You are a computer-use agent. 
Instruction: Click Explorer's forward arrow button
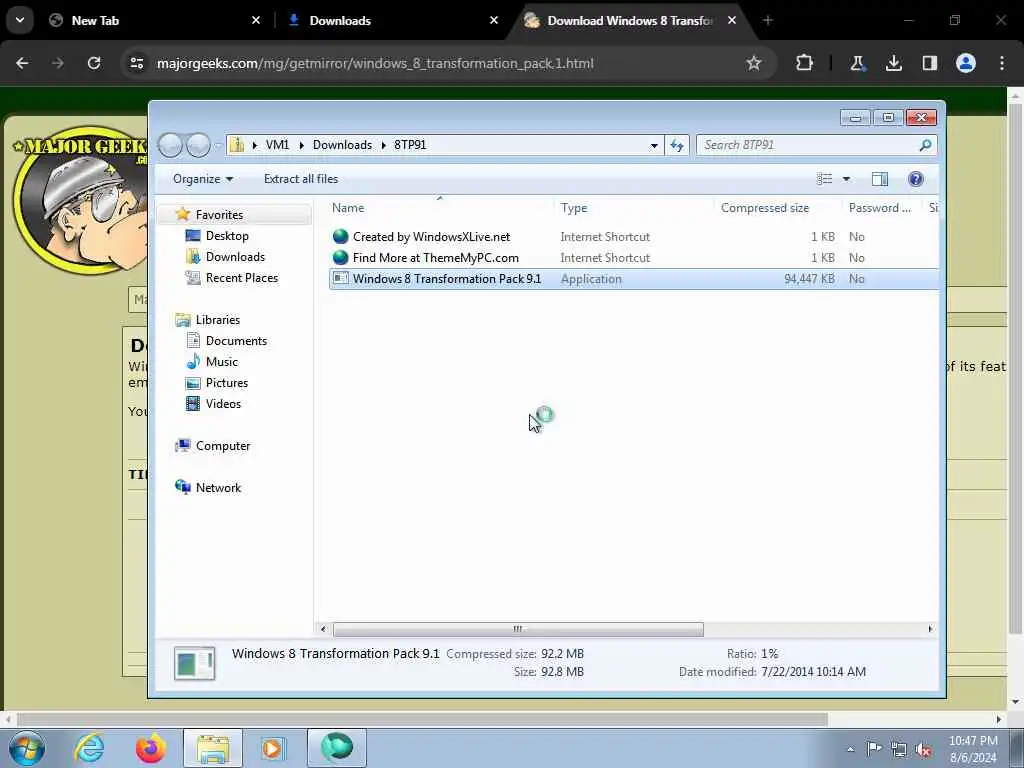tap(198, 145)
